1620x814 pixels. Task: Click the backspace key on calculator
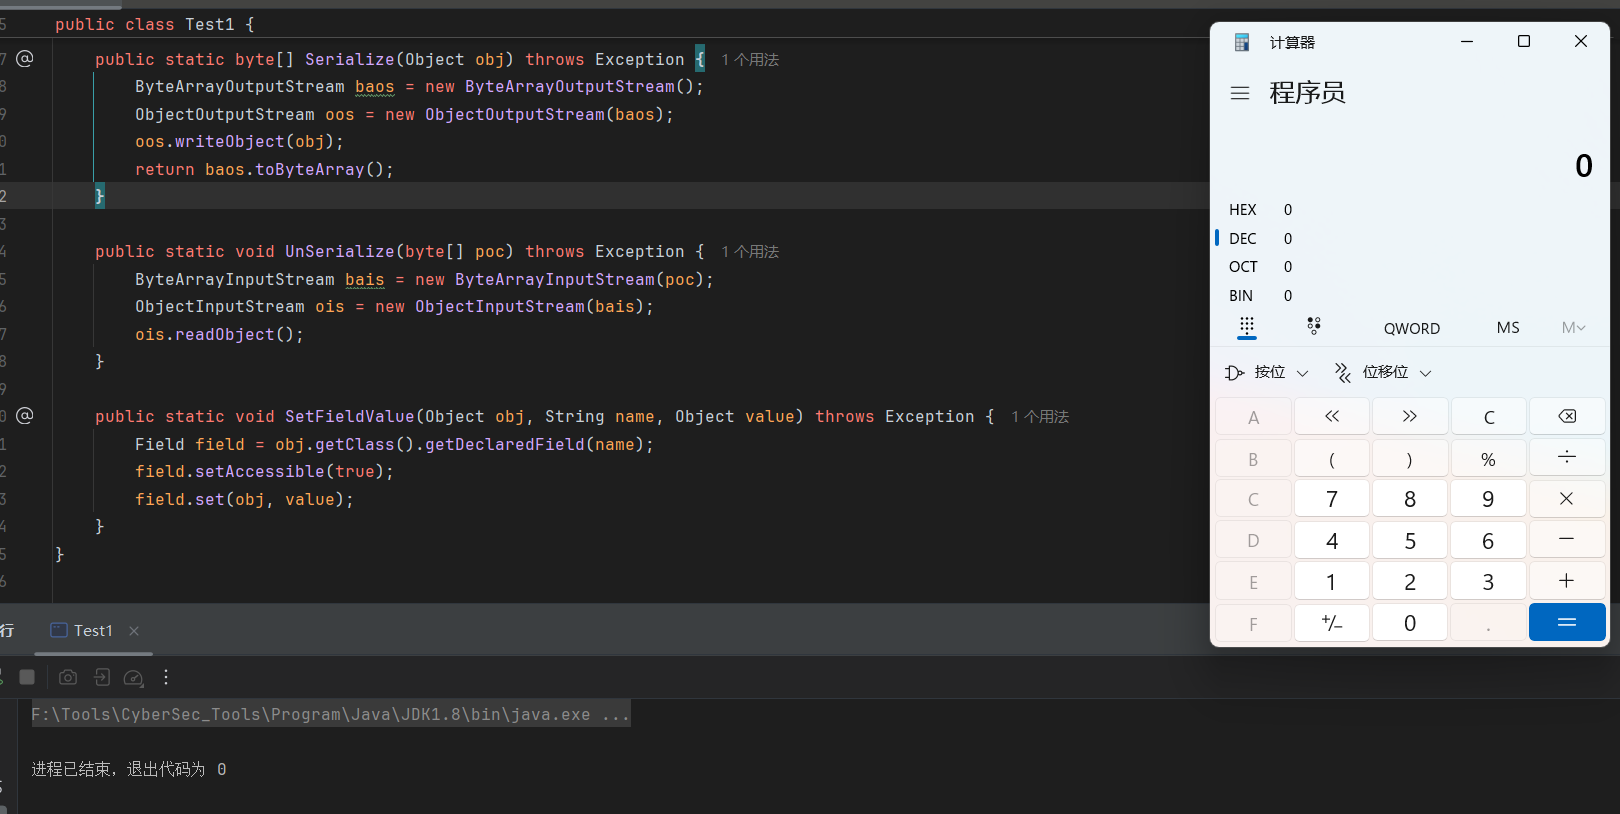point(1566,417)
